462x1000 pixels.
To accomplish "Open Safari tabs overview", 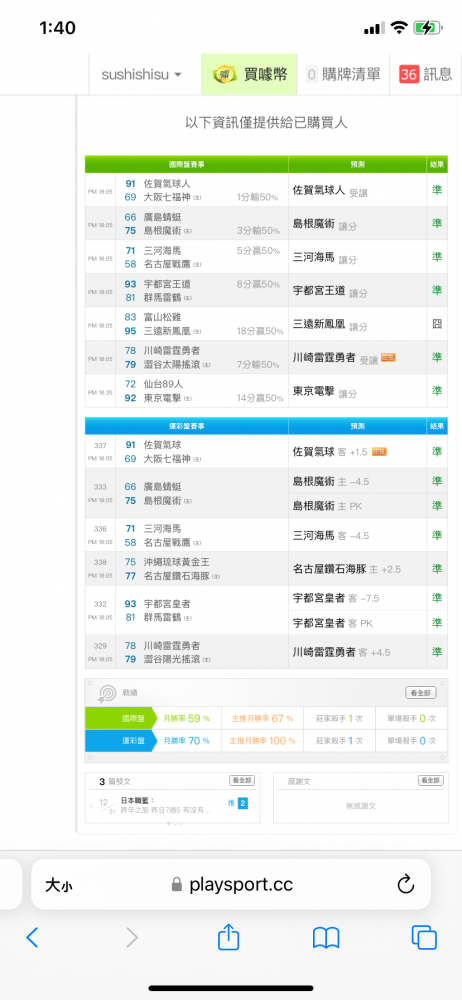I will [x=424, y=938].
